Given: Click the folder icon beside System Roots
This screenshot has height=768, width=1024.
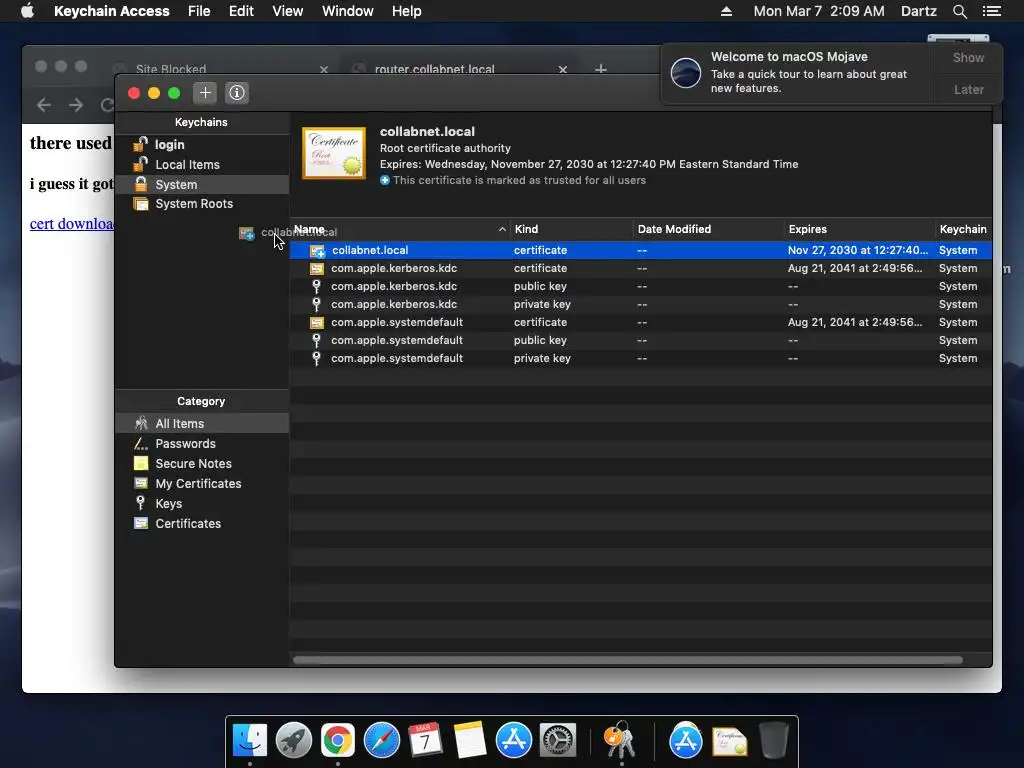Looking at the screenshot, I should (140, 204).
